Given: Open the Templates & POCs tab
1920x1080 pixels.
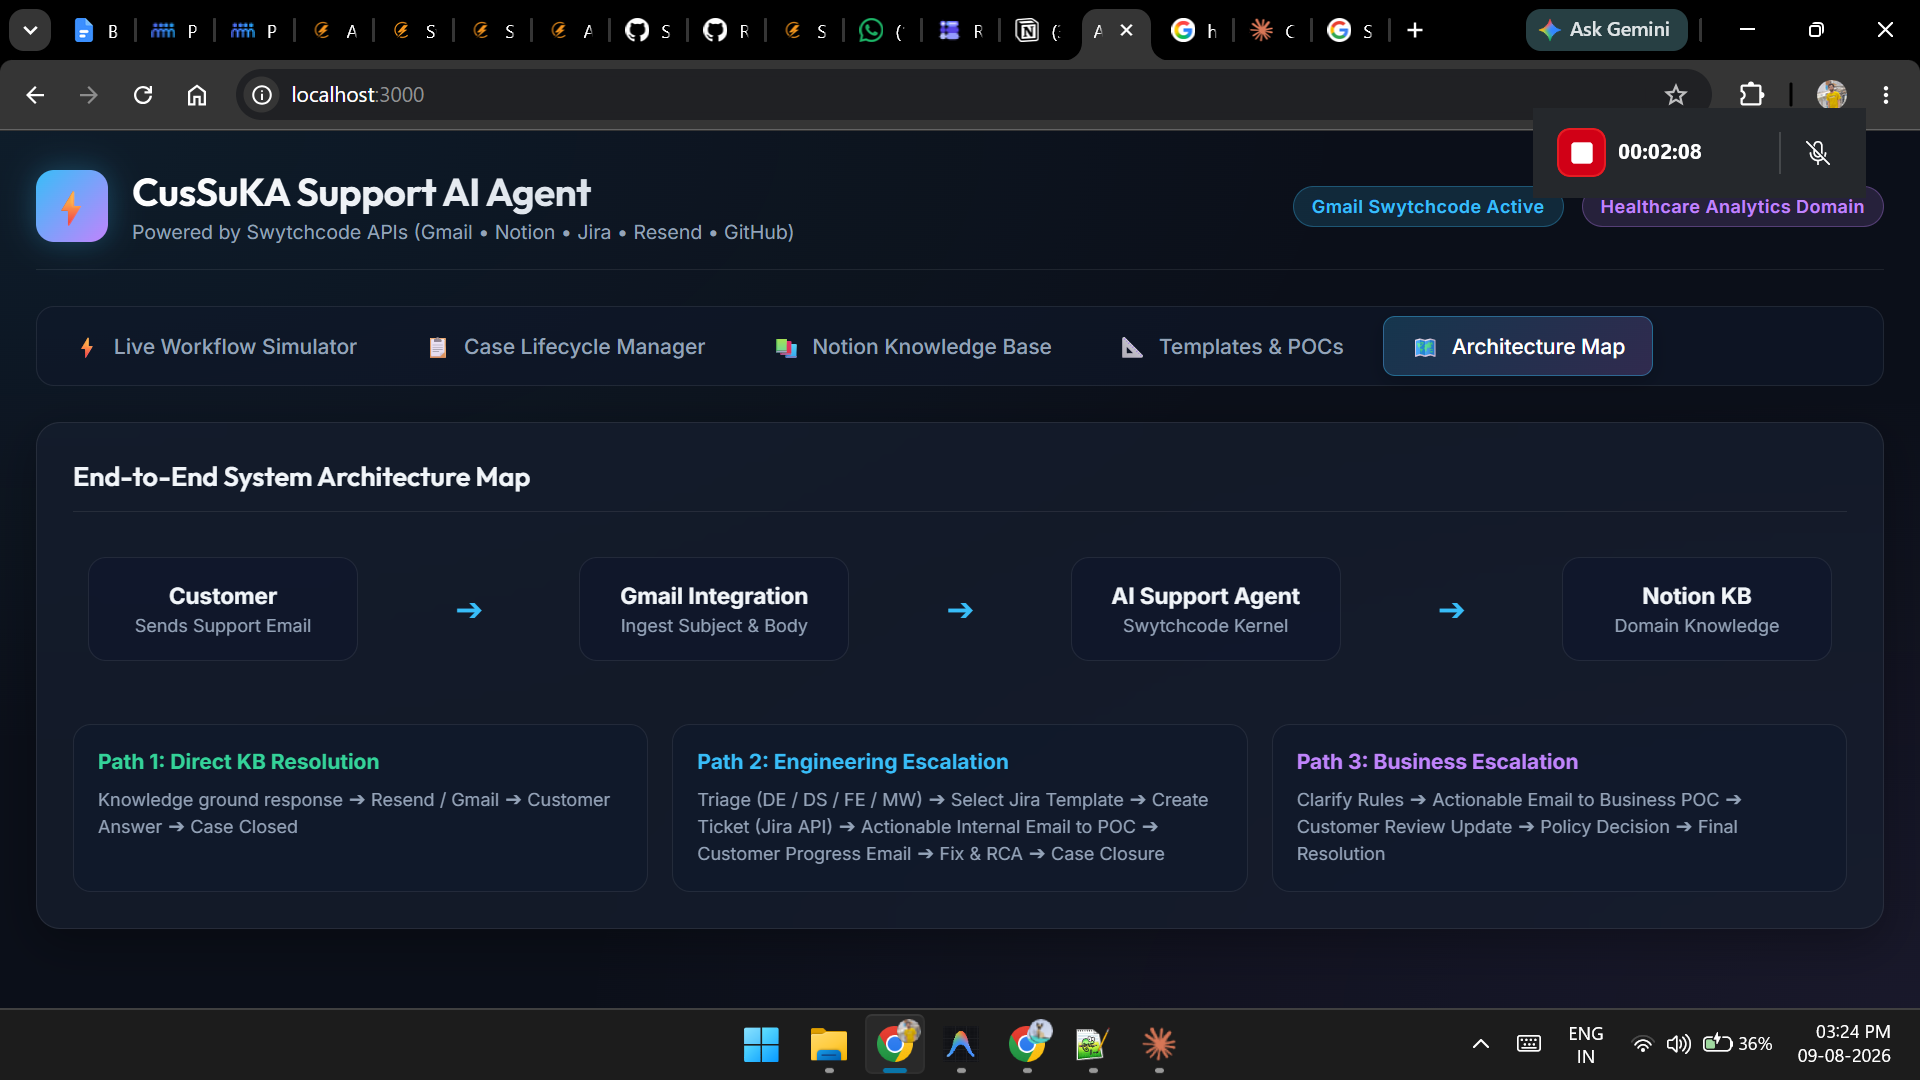Looking at the screenshot, I should [x=1231, y=346].
